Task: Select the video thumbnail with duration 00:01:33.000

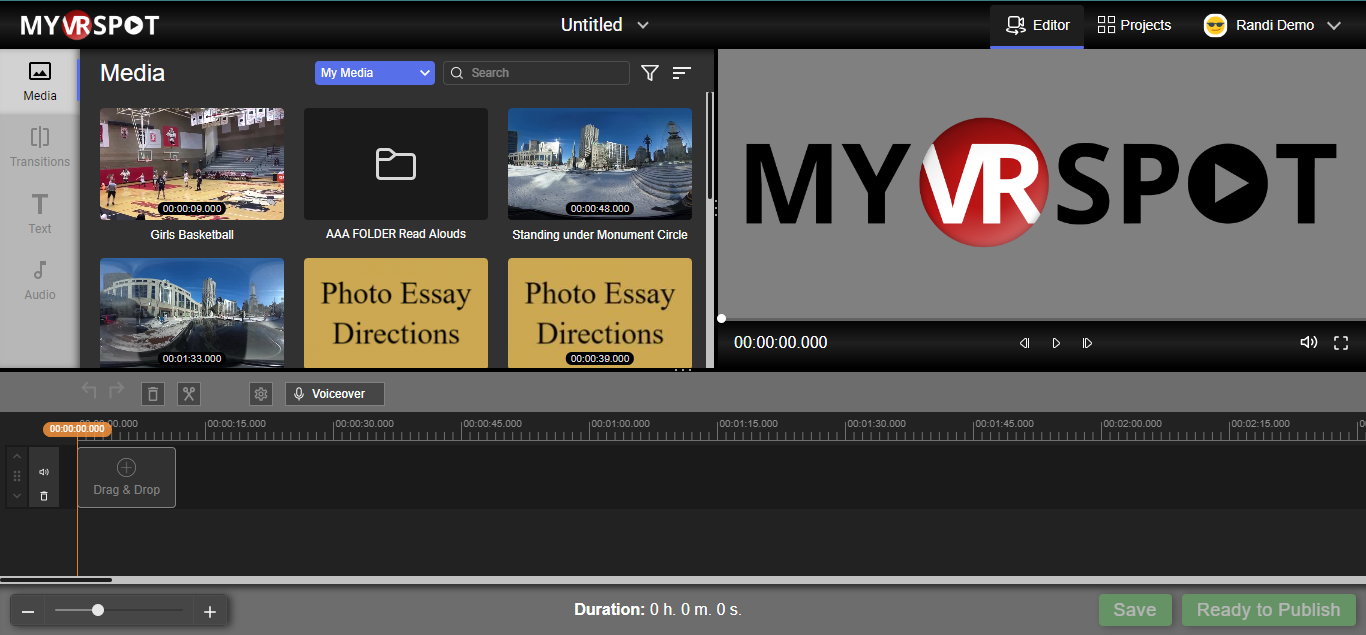Action: tap(192, 313)
